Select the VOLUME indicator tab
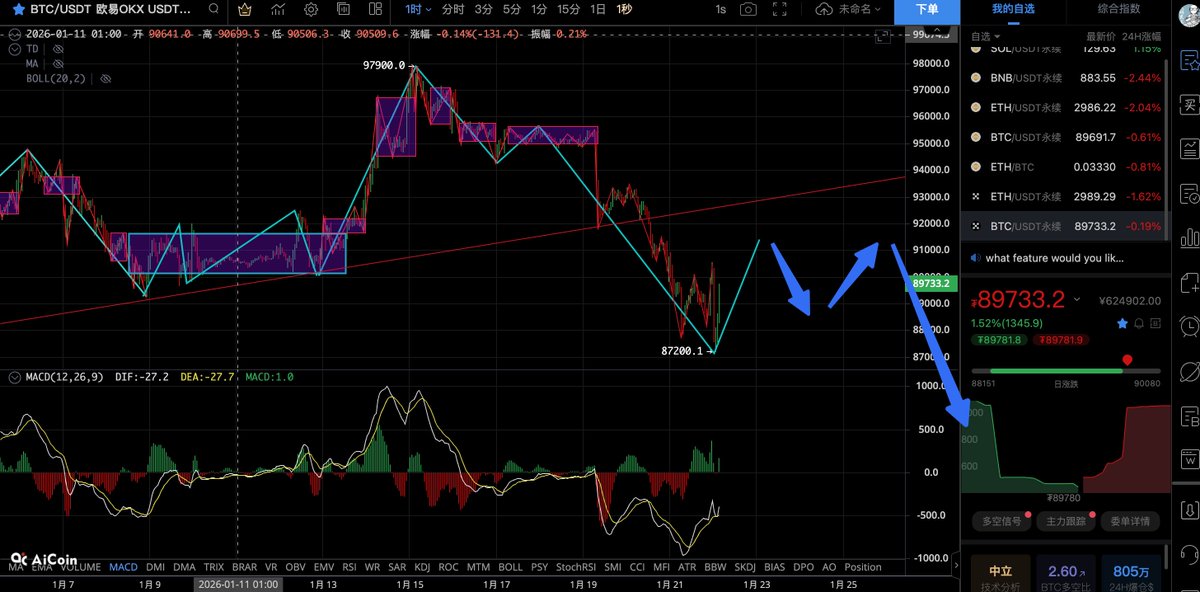Screen dimensions: 1200x592 80,567
